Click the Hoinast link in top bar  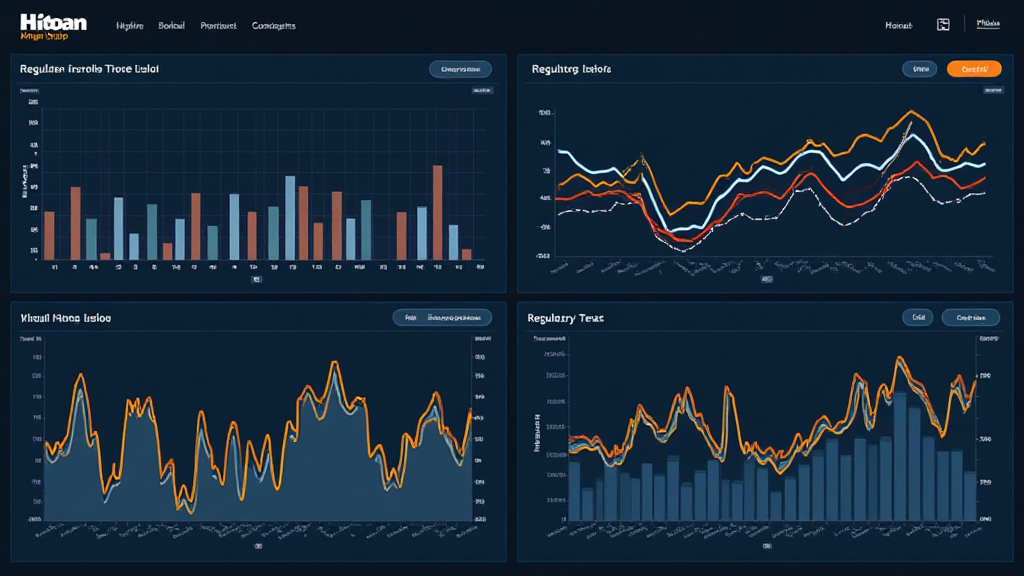tap(898, 26)
